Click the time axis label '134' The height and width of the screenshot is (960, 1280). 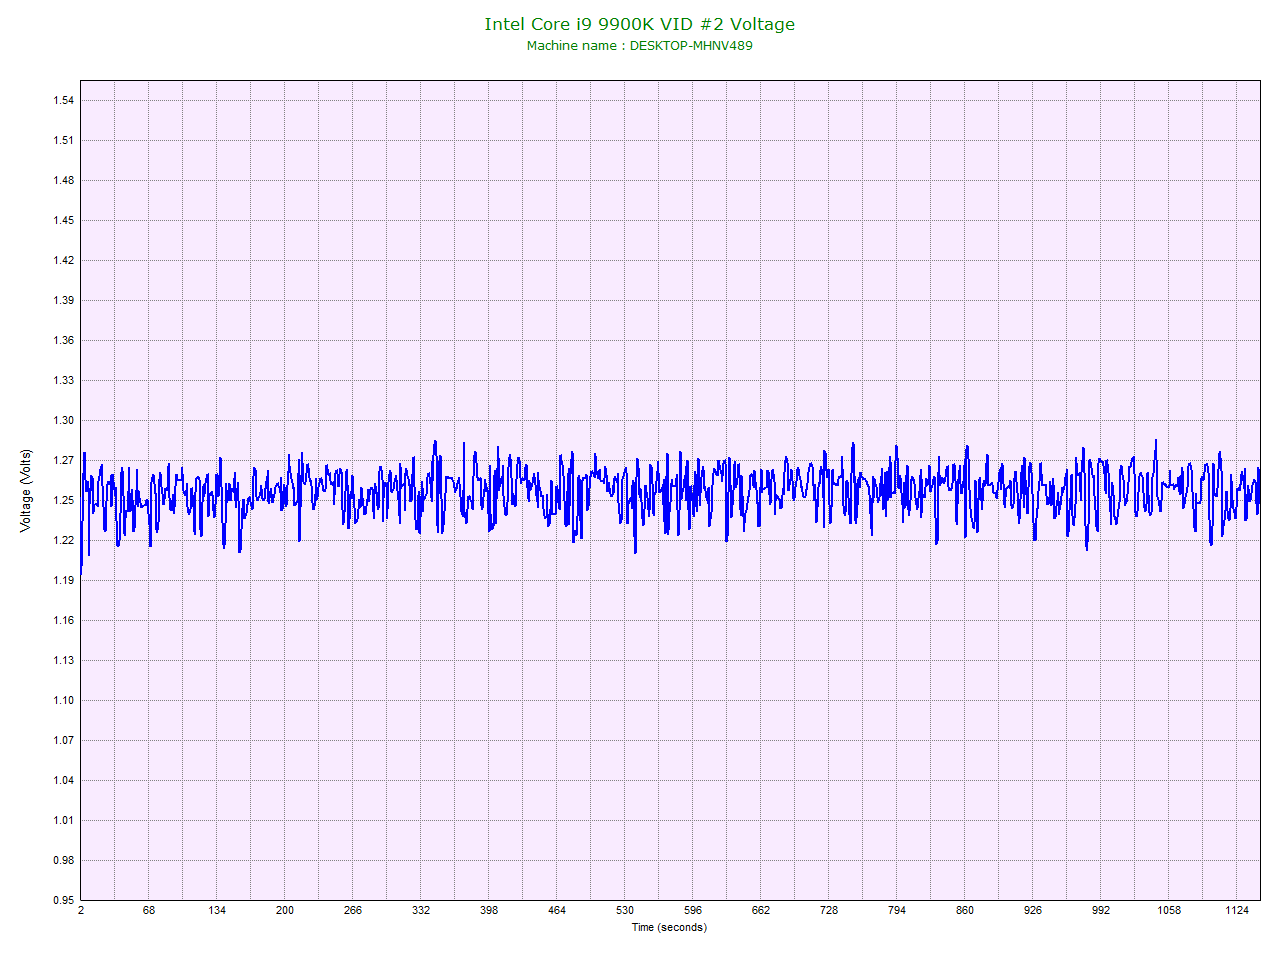coord(217,910)
